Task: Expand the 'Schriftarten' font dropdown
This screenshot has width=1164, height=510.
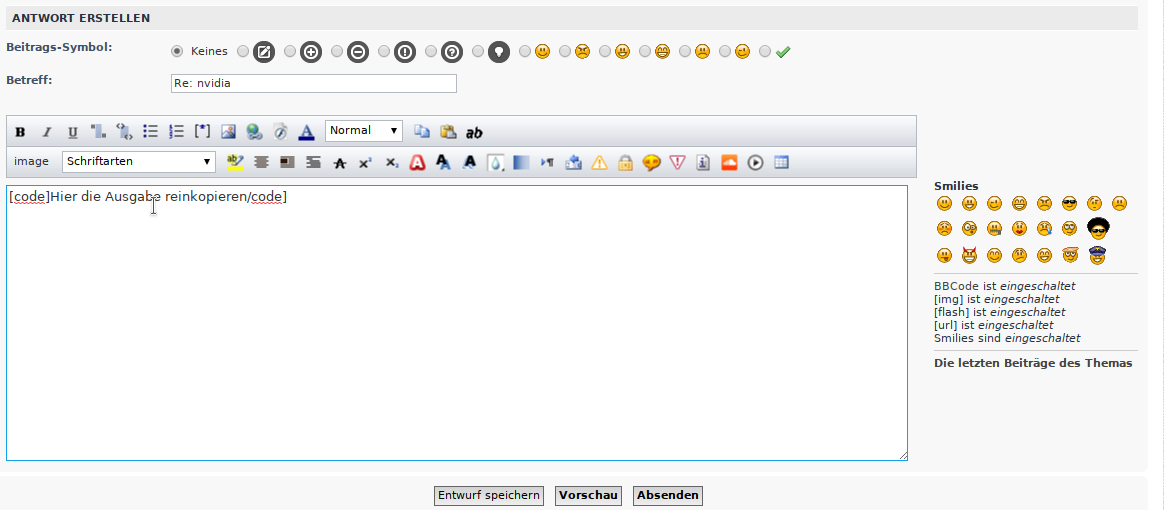Action: pos(139,161)
